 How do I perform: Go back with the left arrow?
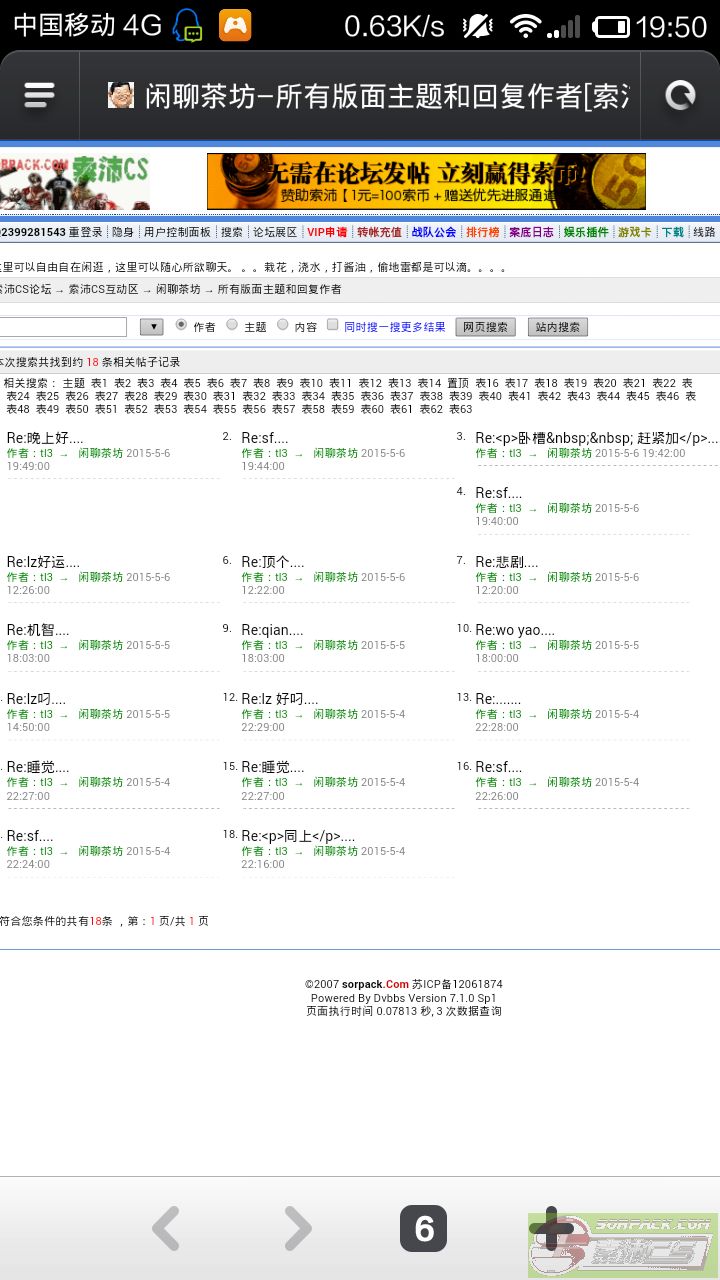(166, 1229)
